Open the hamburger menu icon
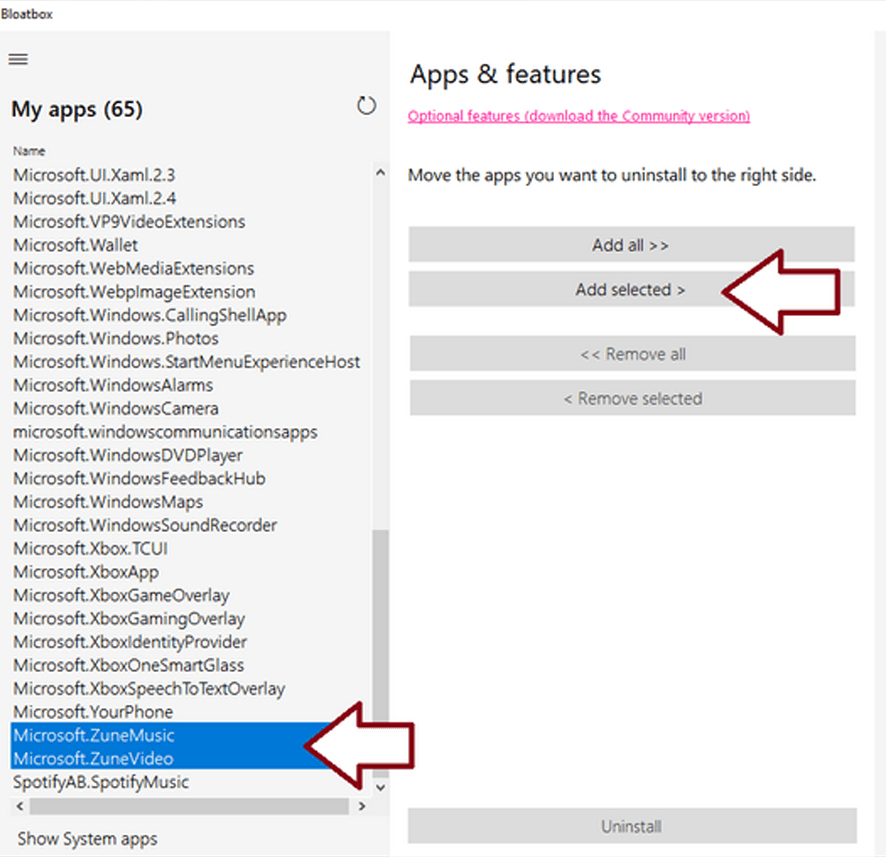This screenshot has height=857, width=886. pos(18,59)
